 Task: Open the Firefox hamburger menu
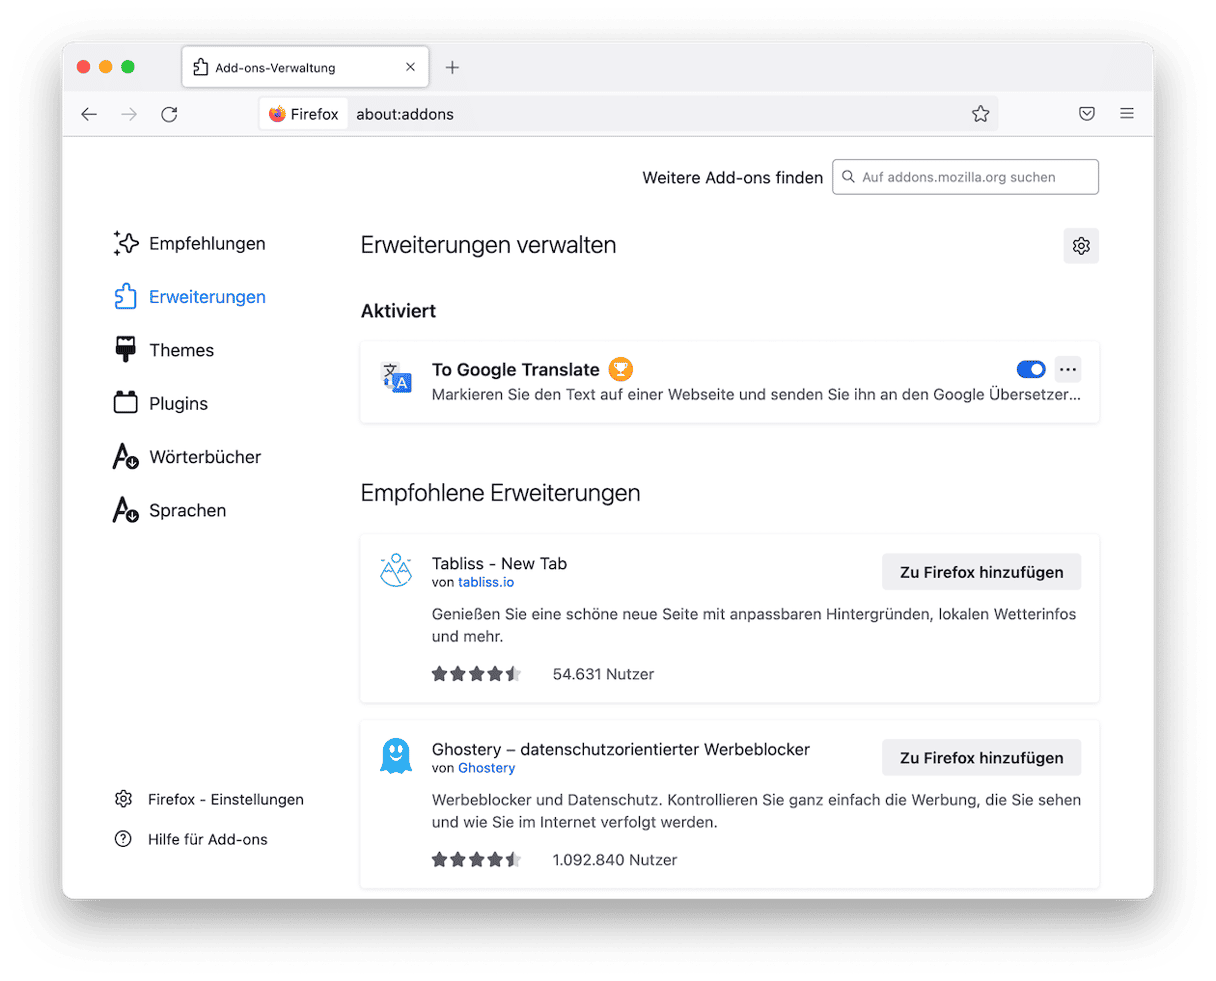pos(1127,114)
